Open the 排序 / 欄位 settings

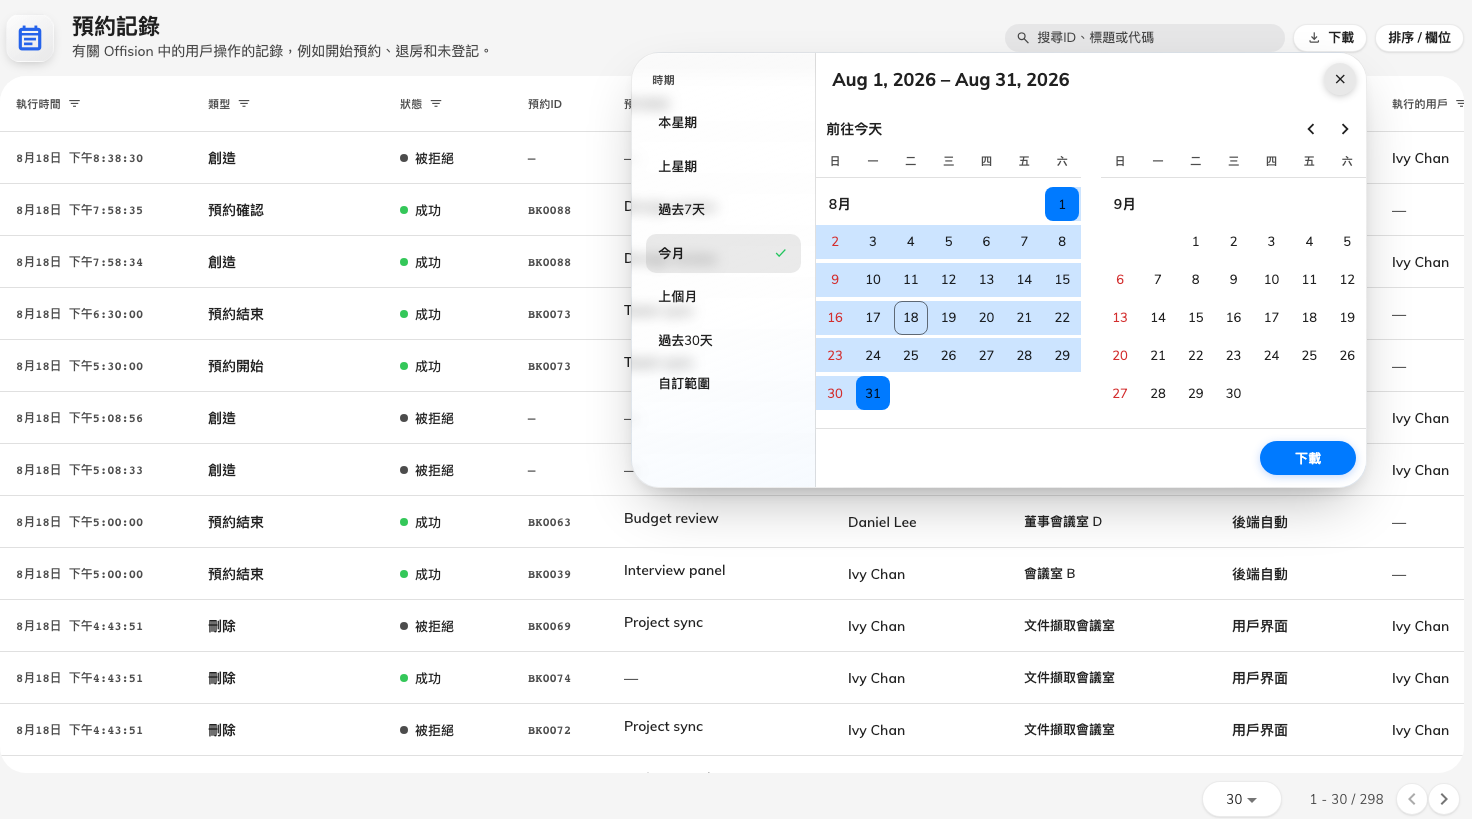click(1419, 38)
